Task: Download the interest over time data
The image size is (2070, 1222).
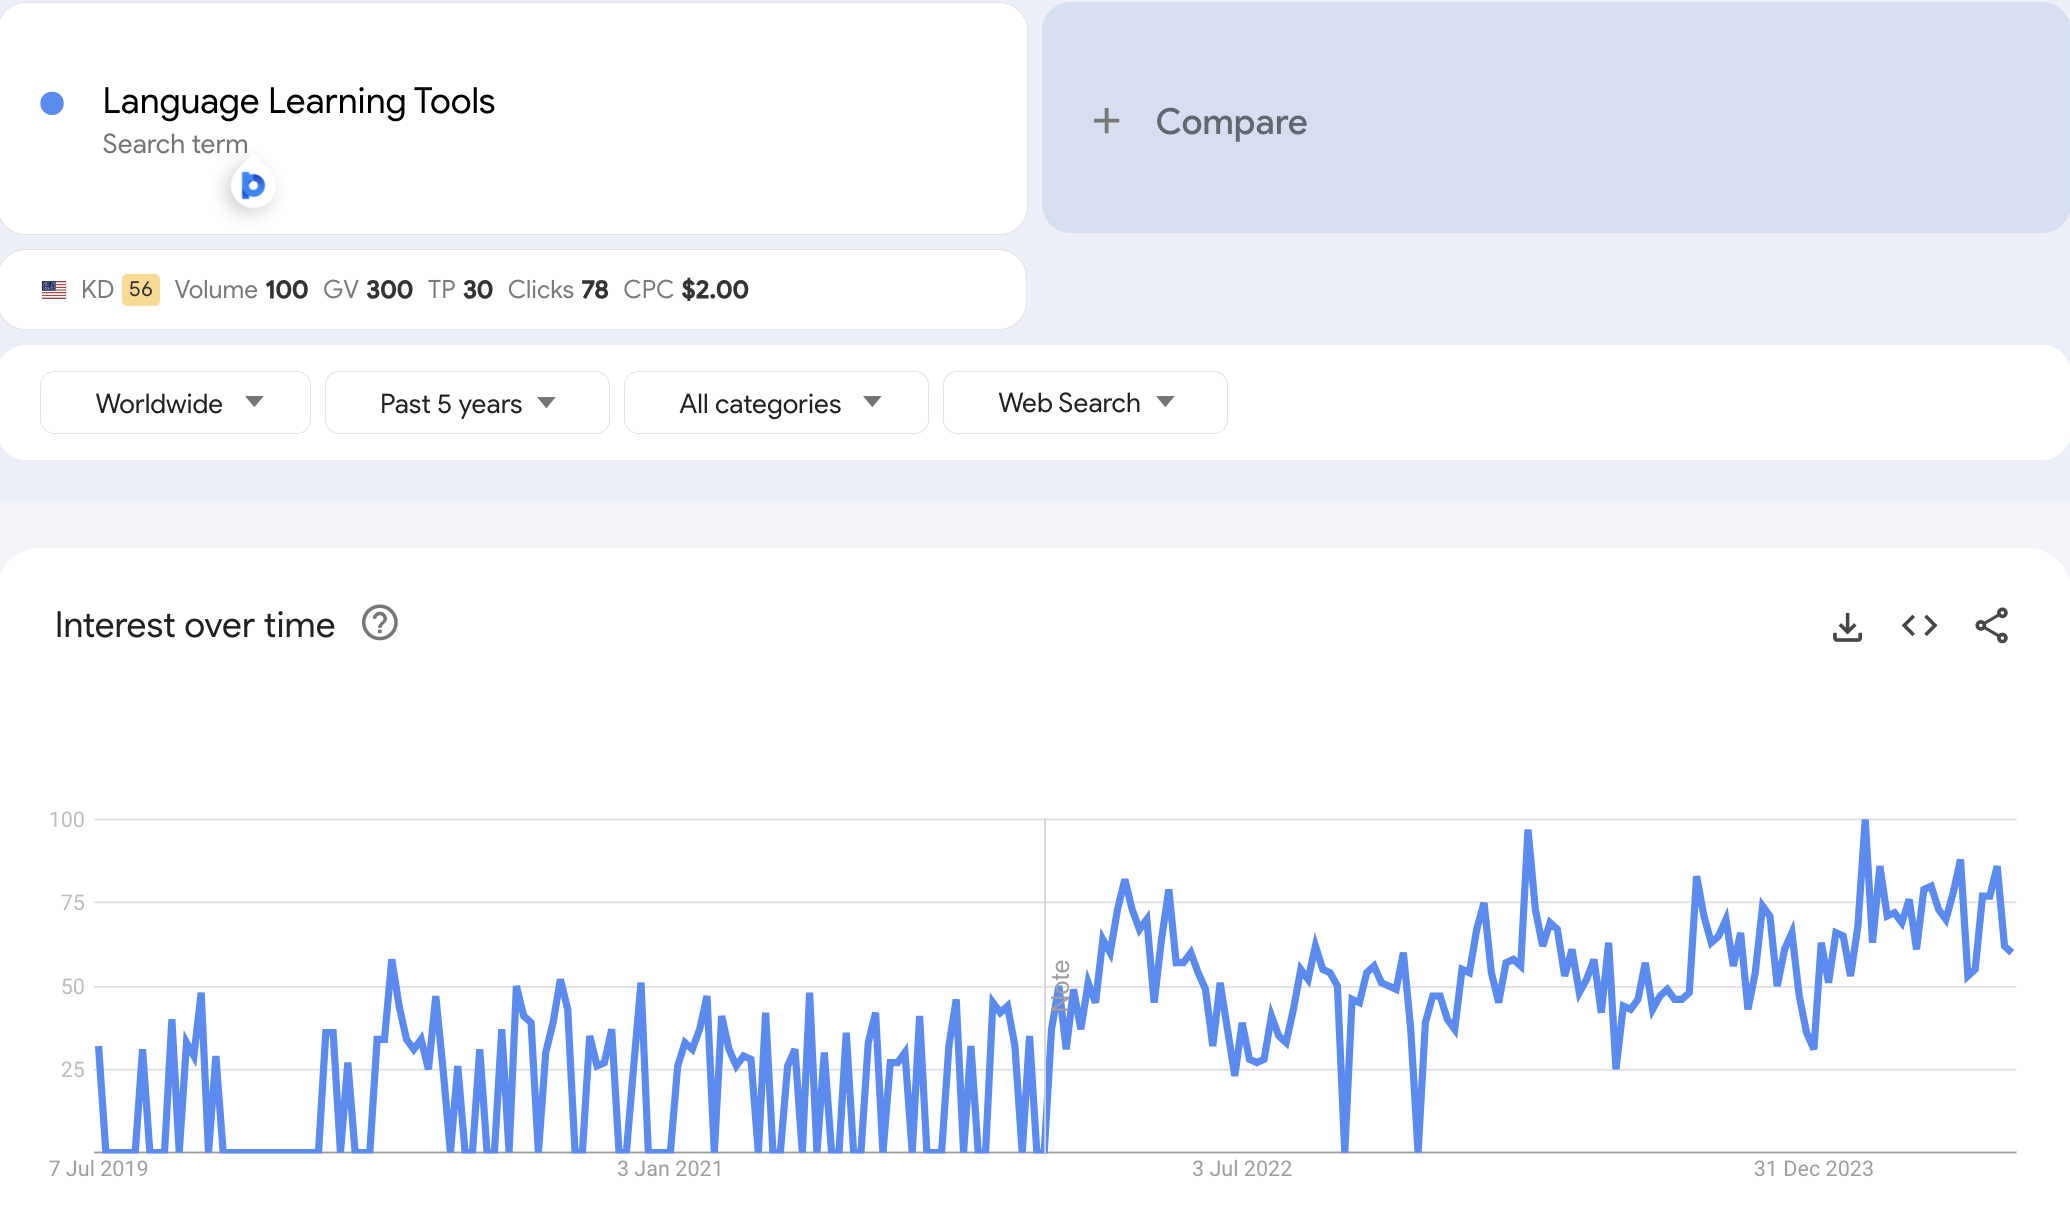Action: pyautogui.click(x=1847, y=627)
